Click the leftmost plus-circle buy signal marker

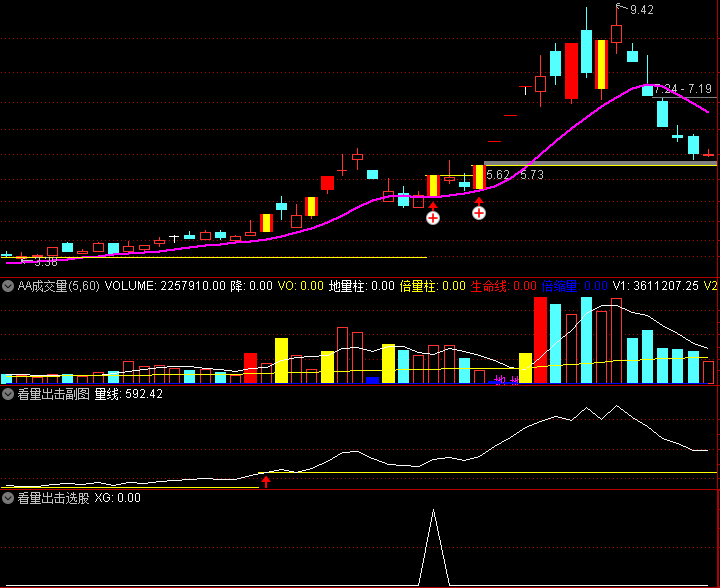tap(433, 218)
